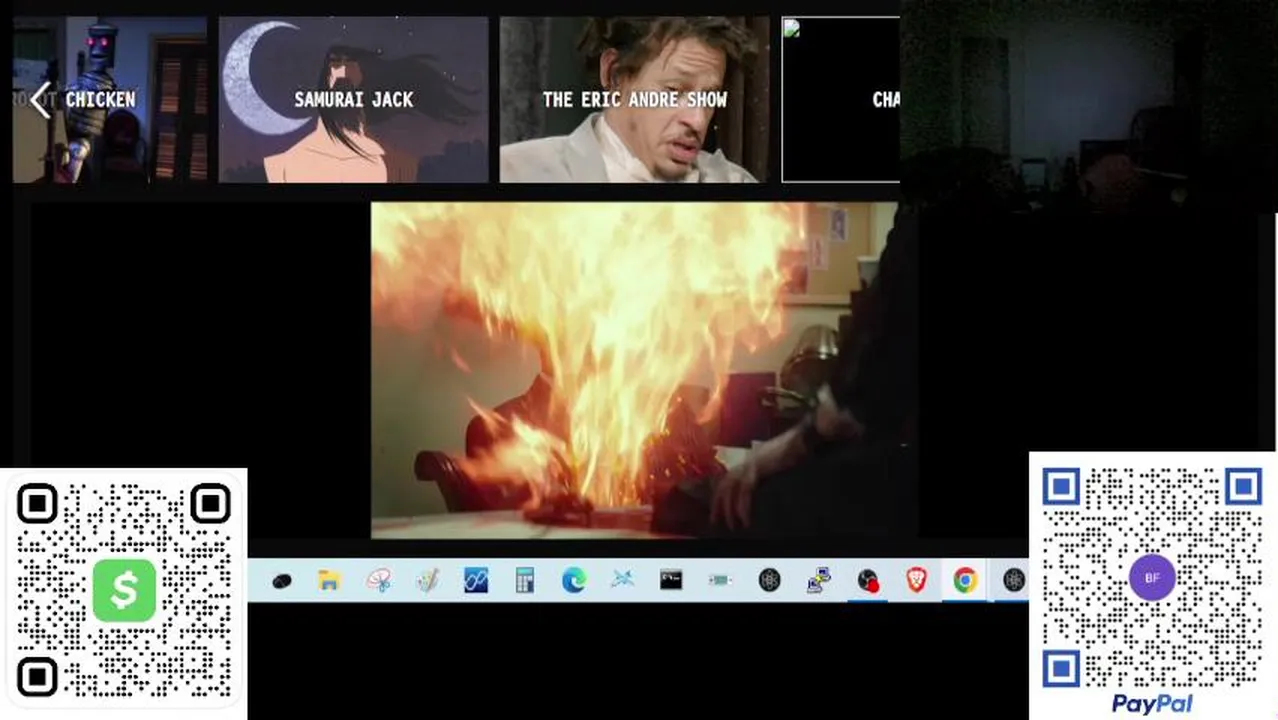Open the Robot Chicken show tile
The image size is (1278, 720).
coord(110,100)
